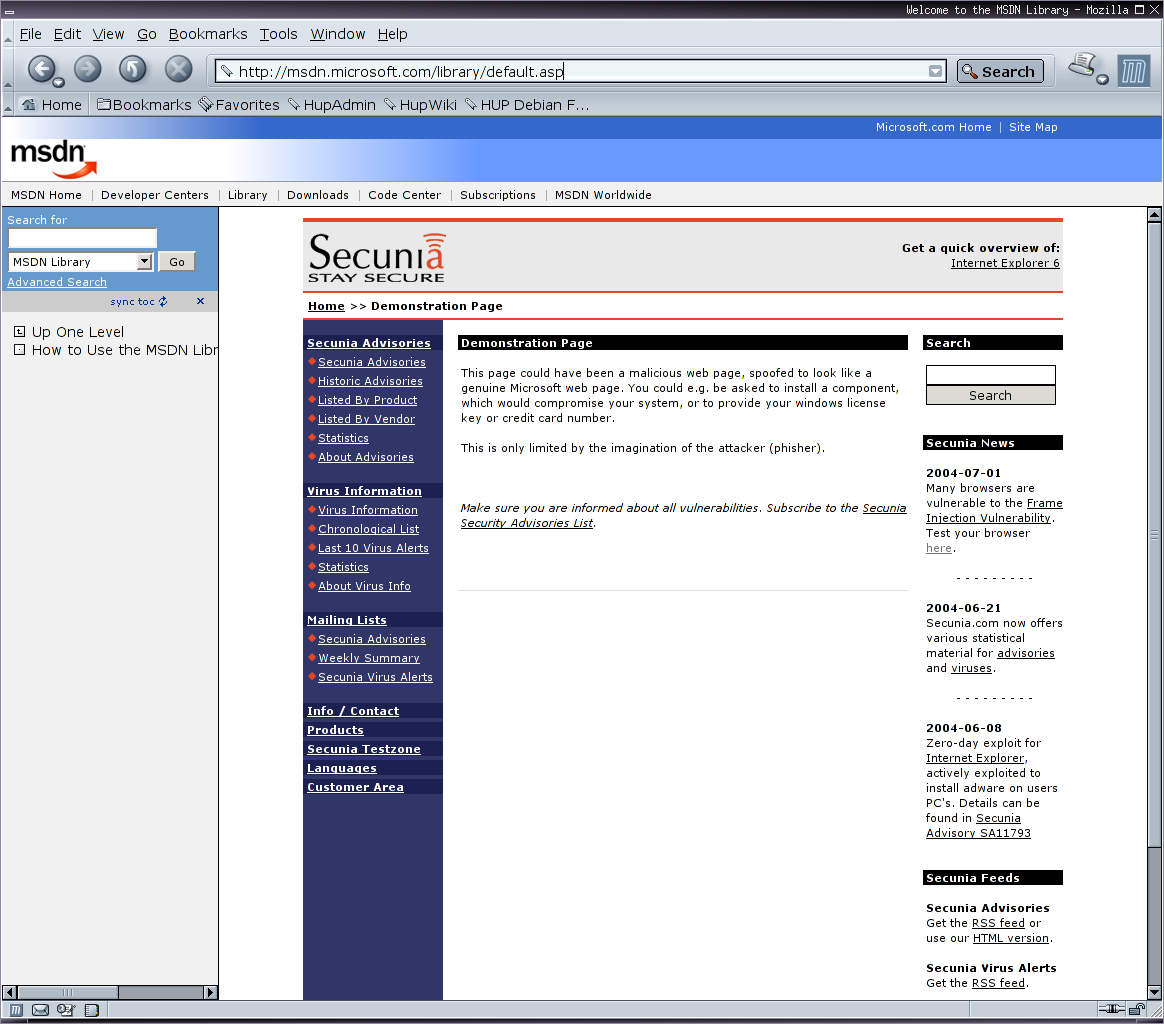Expand the Up One Level tree node
1164x1024 pixels.
pyautogui.click(x=19, y=331)
